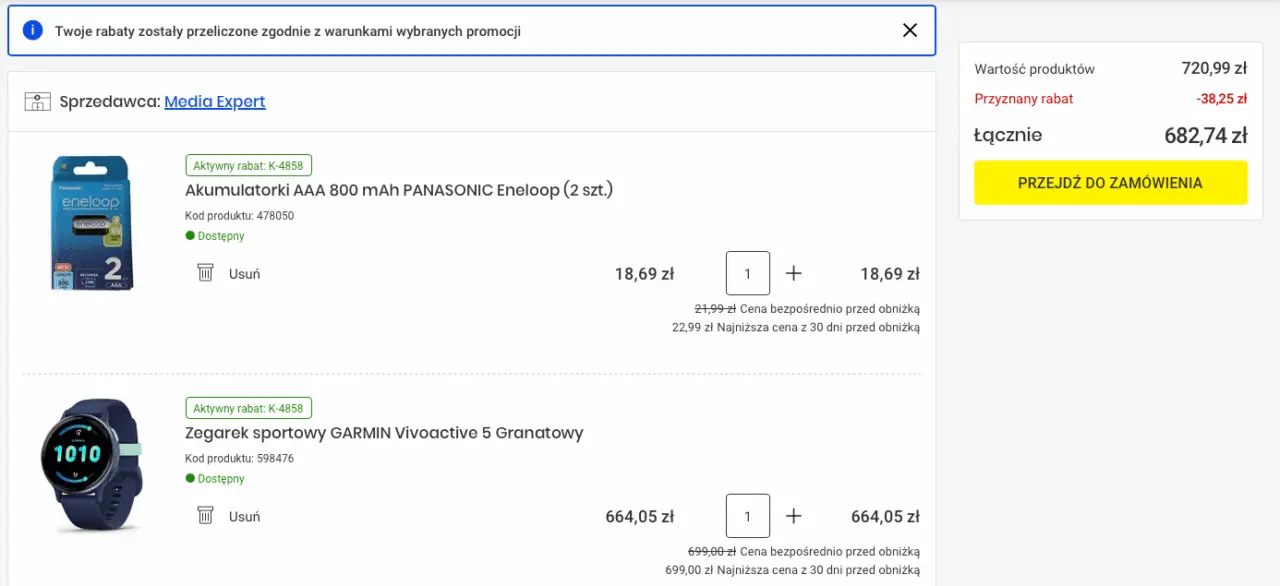
Task: Click the blue info icon in banner
Action: 32,30
